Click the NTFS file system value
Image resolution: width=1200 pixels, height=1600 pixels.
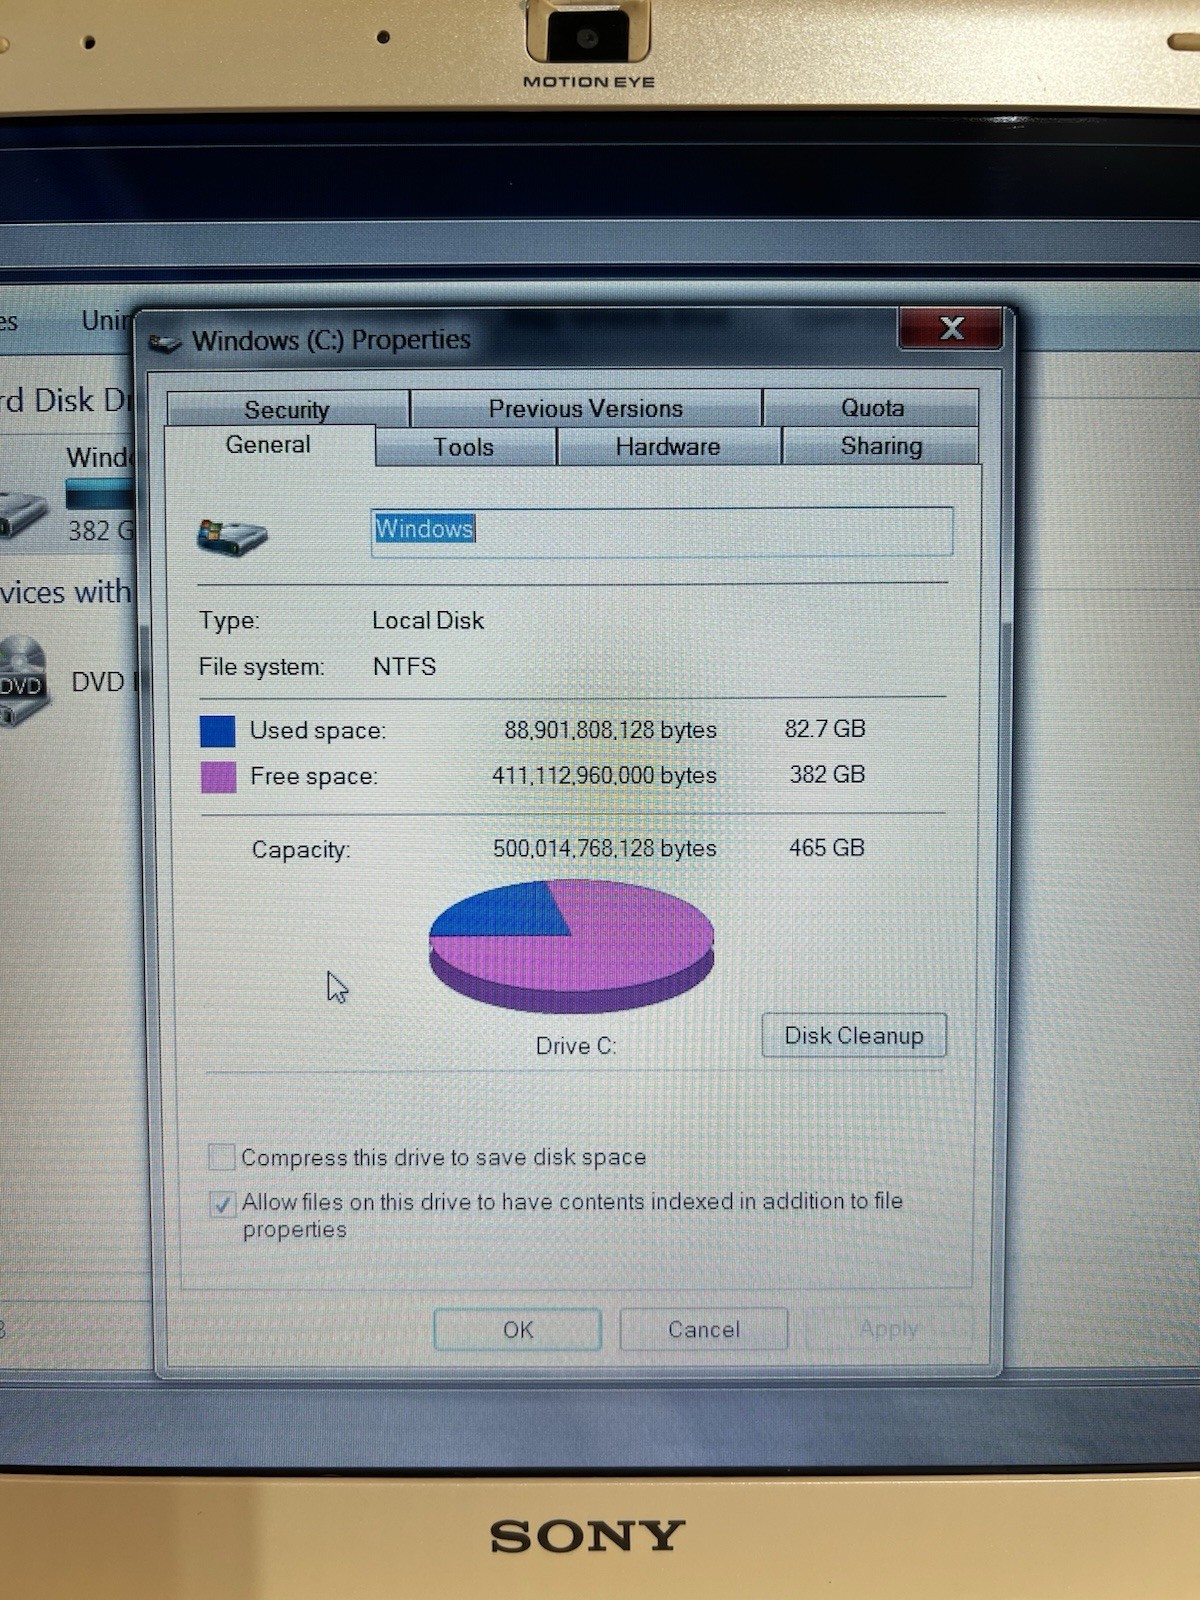click(x=404, y=666)
